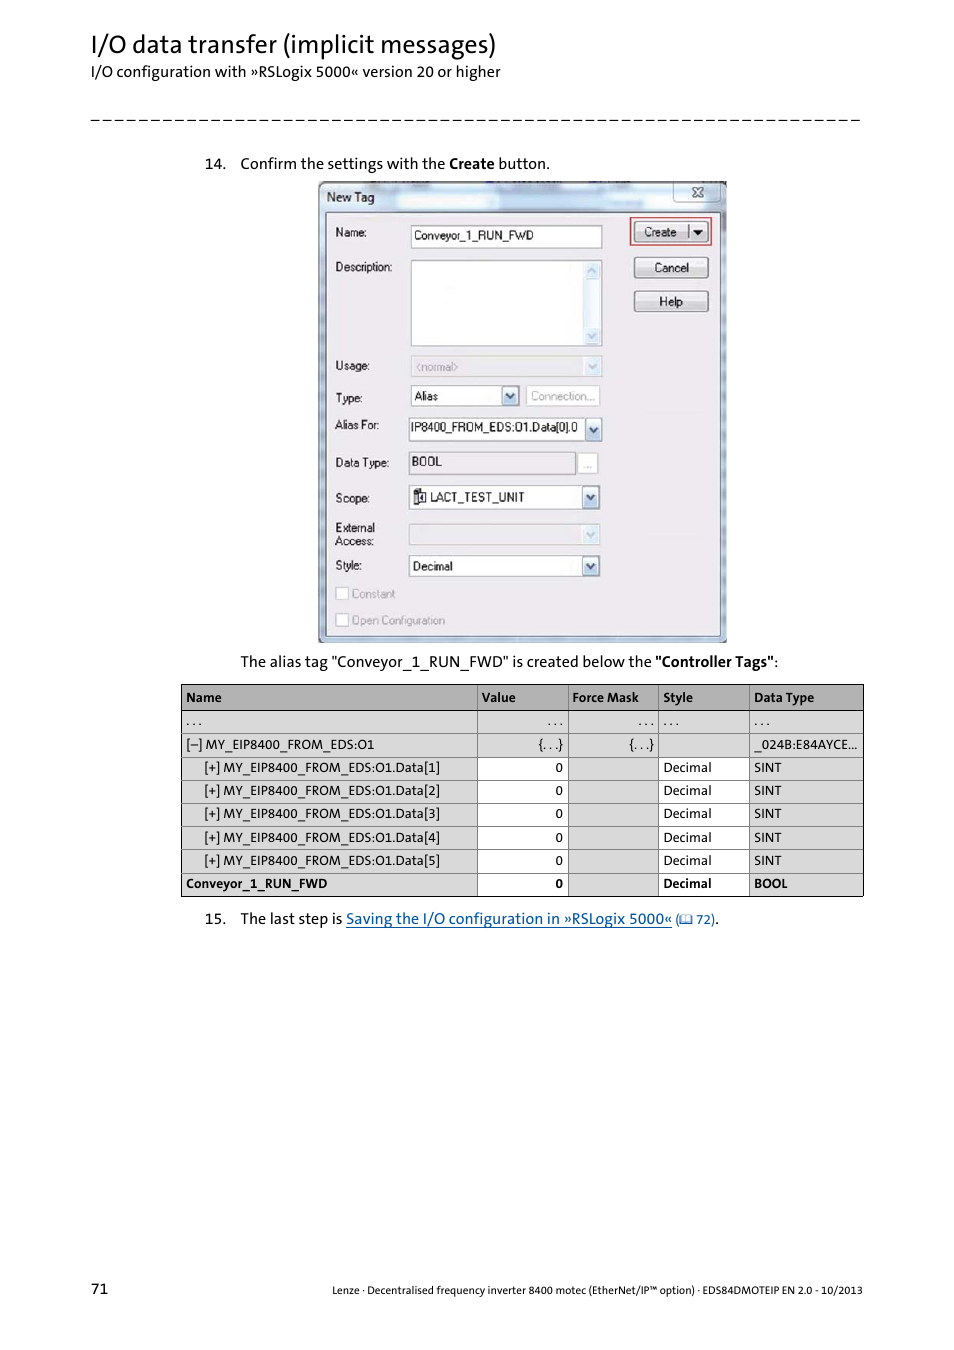Expand MY_EIP8400_FROM_EDS:O1.Data[5] row
The image size is (954, 1350).
212,861
